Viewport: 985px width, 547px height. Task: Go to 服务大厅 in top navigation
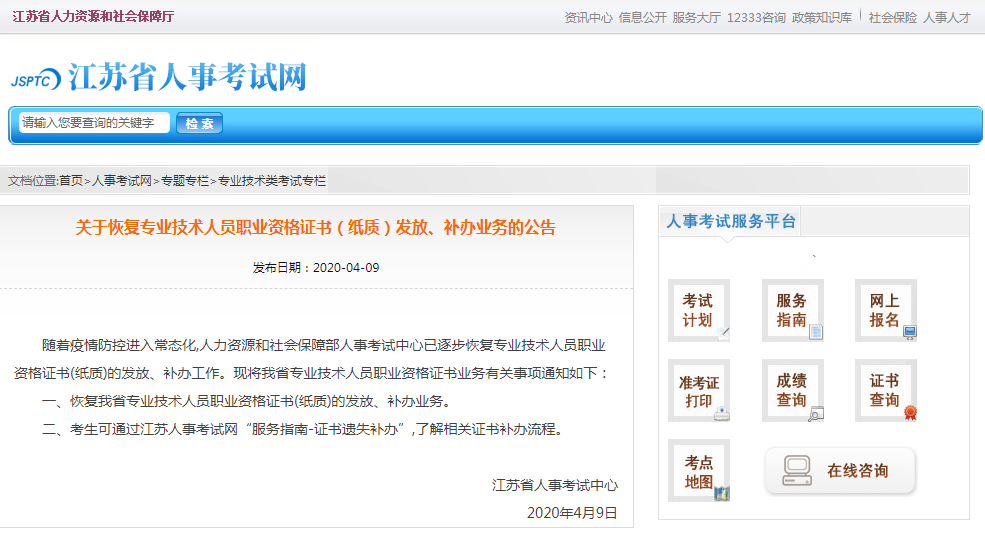pyautogui.click(x=696, y=18)
